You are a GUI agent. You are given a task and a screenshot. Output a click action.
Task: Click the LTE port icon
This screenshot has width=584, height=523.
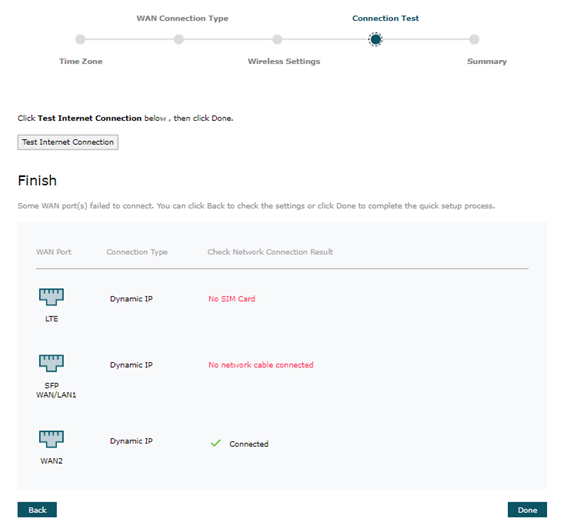click(51, 297)
